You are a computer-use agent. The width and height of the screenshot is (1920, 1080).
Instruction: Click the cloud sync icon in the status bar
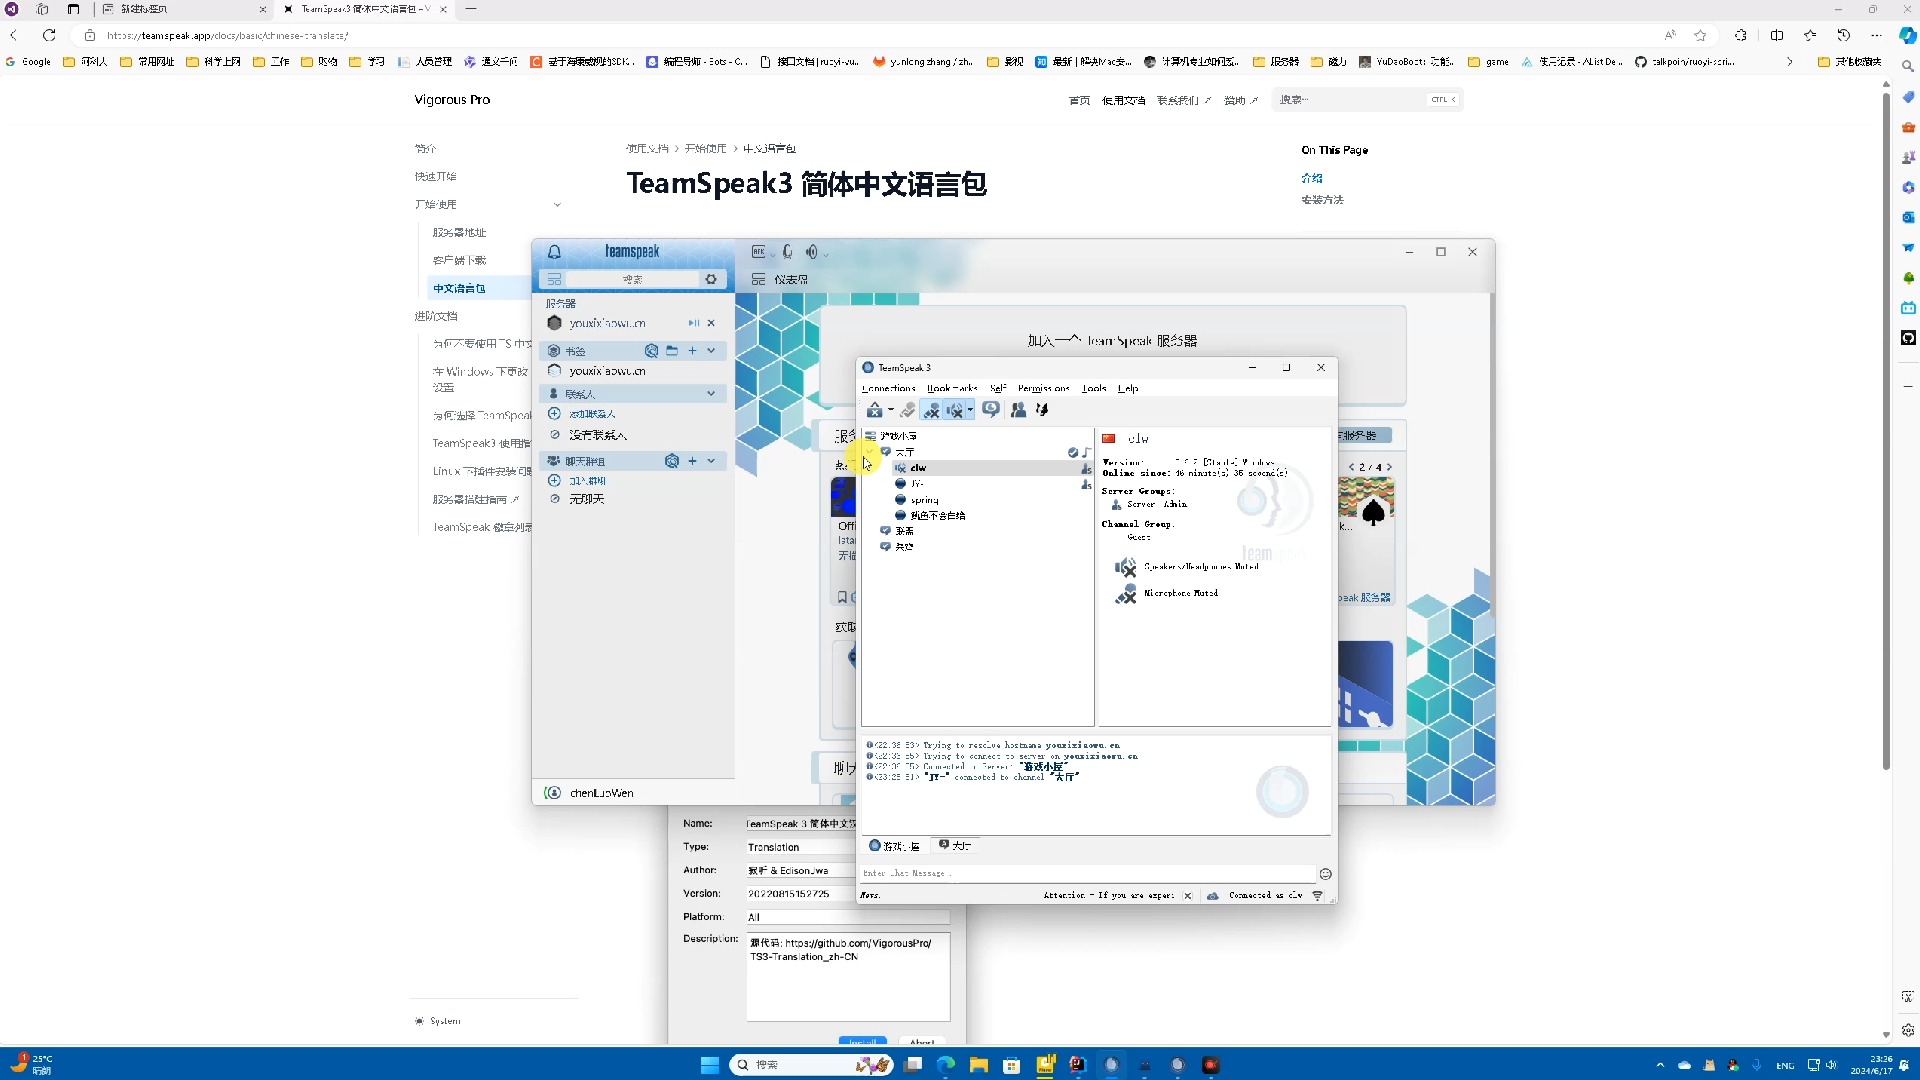pyautogui.click(x=1213, y=896)
